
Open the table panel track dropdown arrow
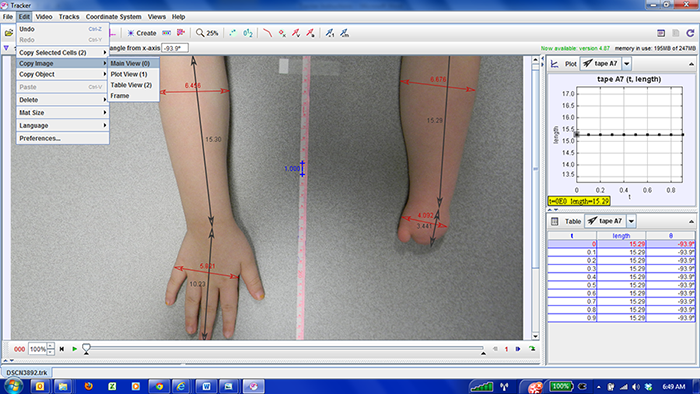(631, 221)
